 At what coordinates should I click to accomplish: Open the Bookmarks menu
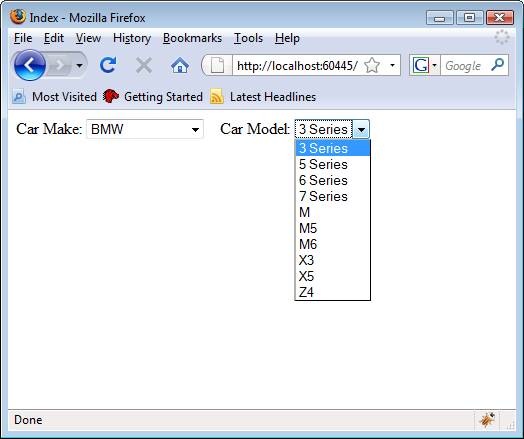tap(192, 38)
